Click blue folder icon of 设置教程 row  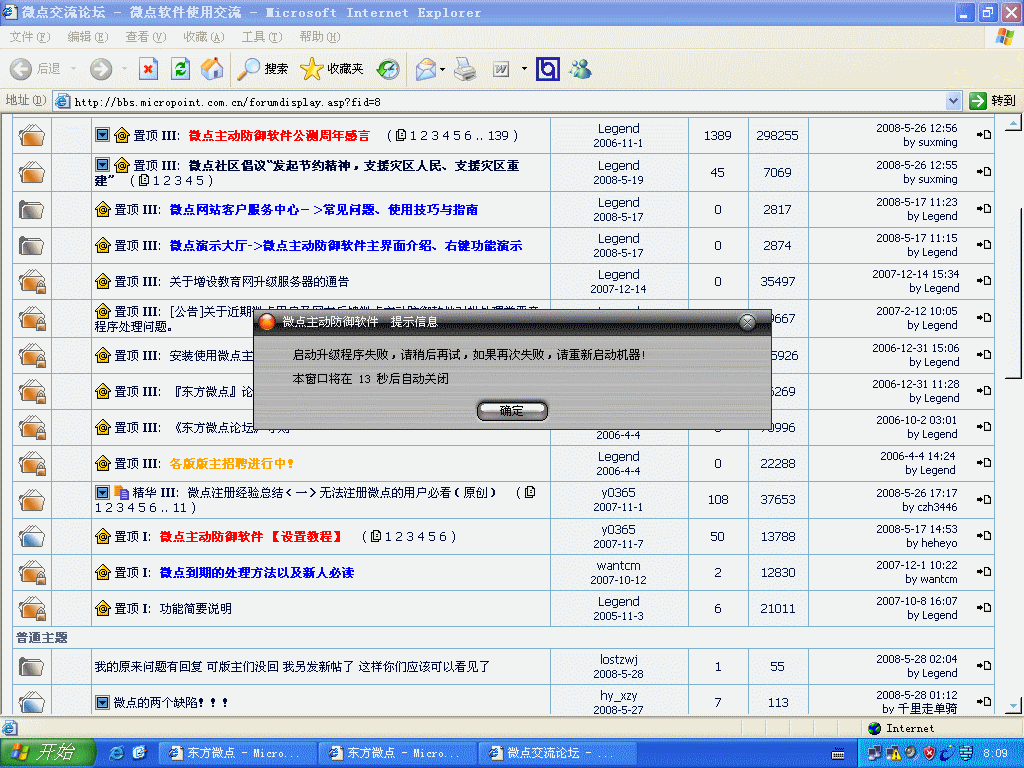31,537
